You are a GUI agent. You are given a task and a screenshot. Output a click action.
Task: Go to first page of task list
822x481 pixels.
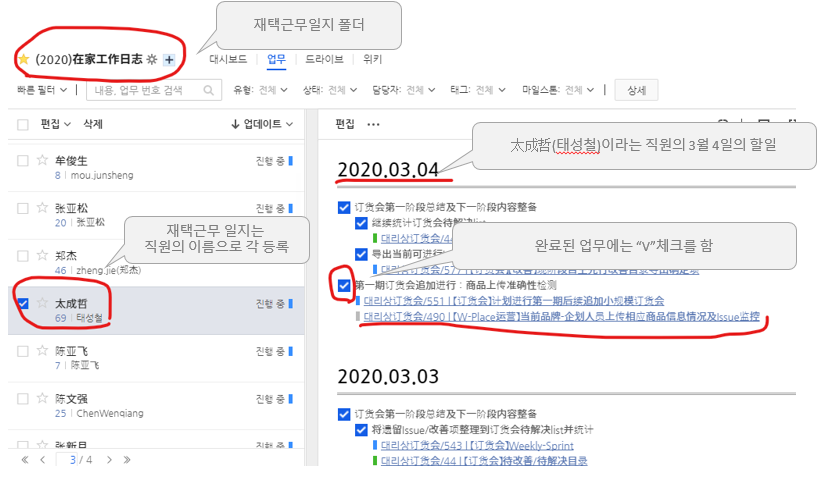[25, 460]
